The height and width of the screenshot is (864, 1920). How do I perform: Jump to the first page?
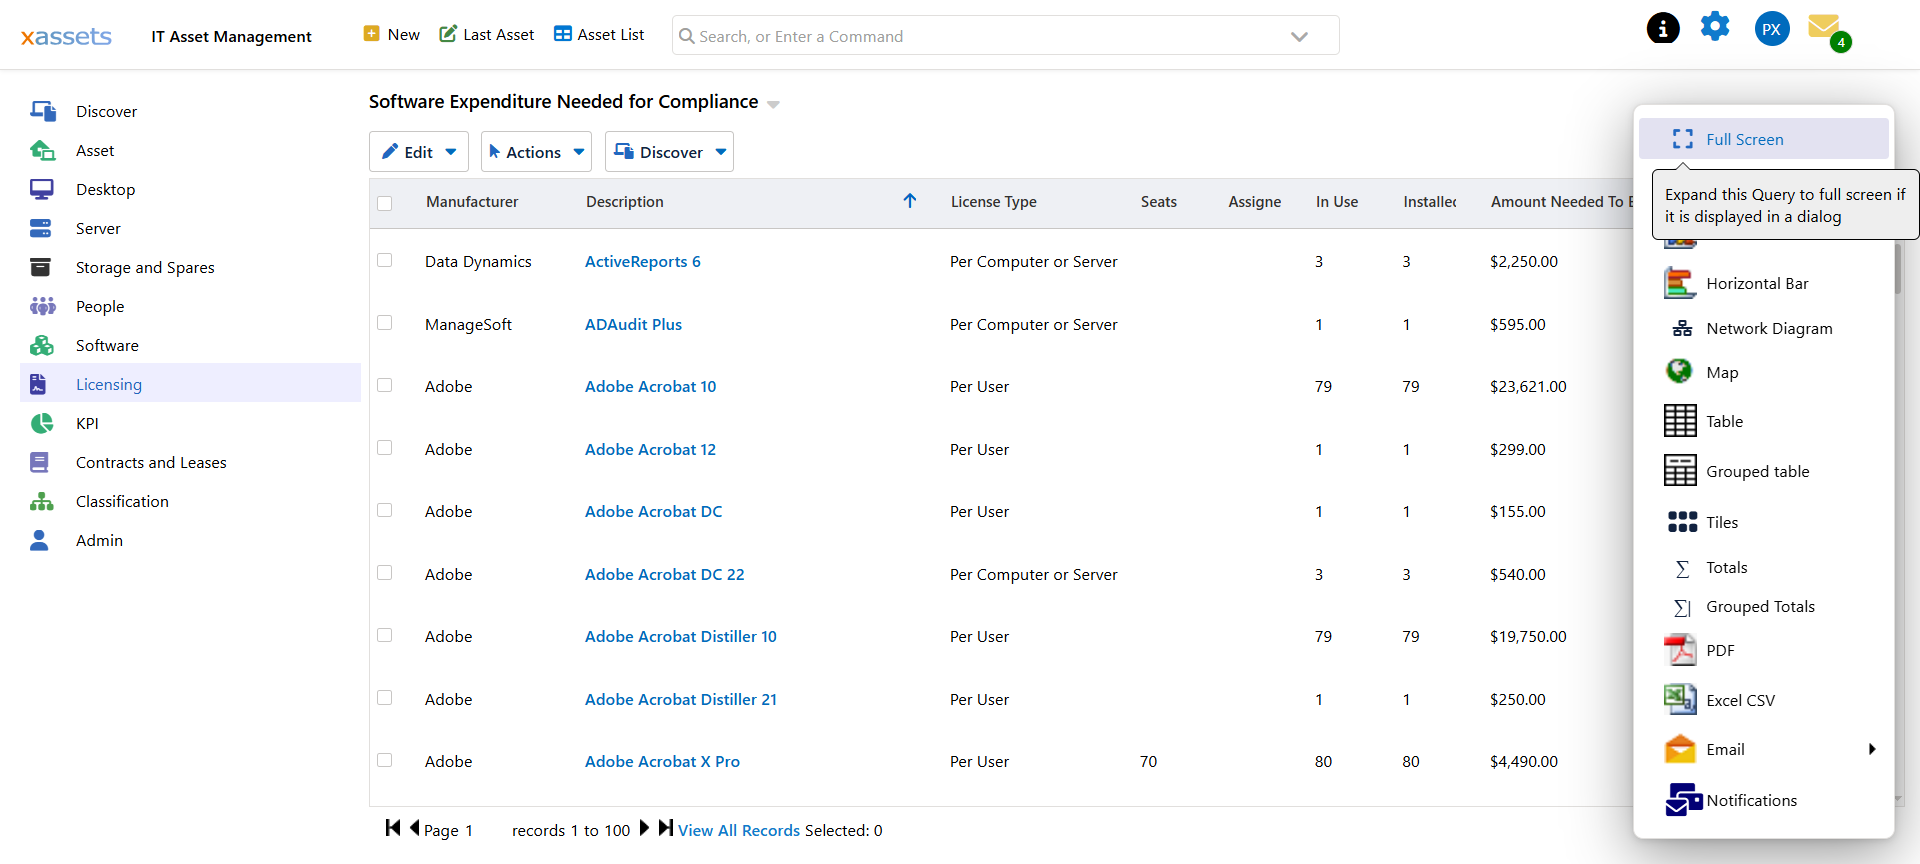tap(393, 828)
